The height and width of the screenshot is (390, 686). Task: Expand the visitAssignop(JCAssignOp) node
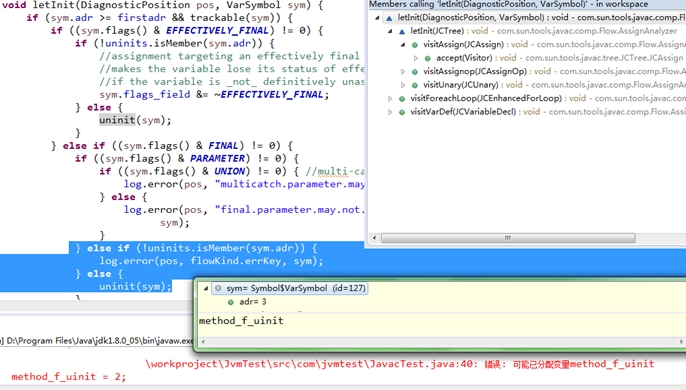pos(403,72)
